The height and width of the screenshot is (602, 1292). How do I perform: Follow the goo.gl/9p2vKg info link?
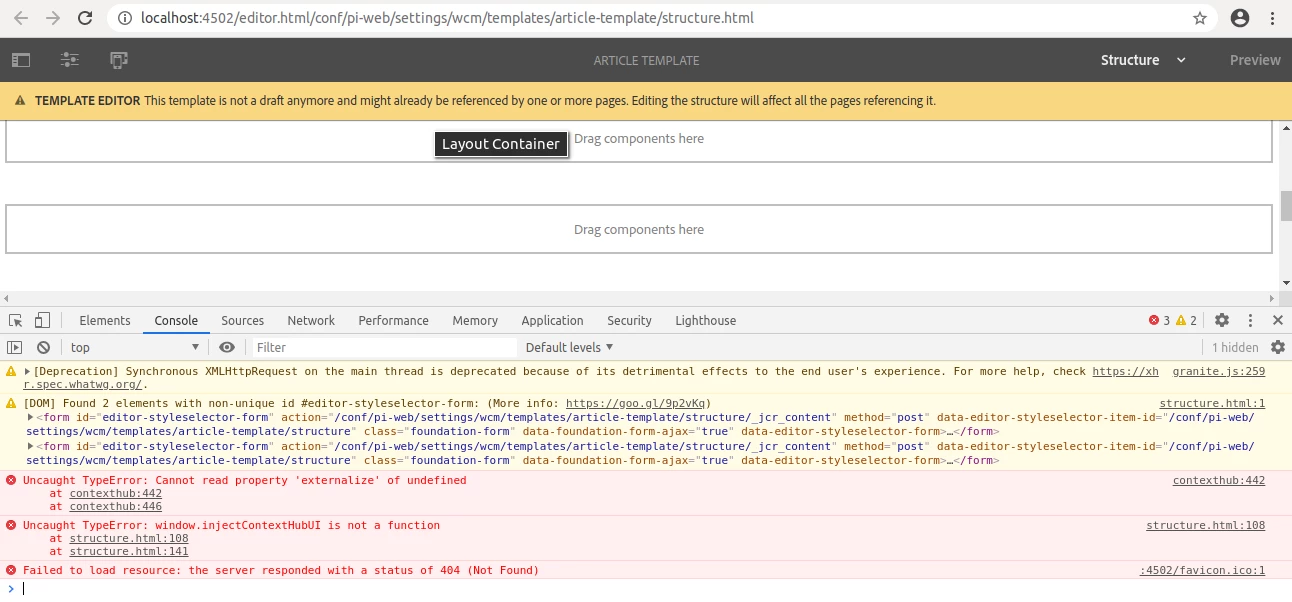[x=634, y=404]
